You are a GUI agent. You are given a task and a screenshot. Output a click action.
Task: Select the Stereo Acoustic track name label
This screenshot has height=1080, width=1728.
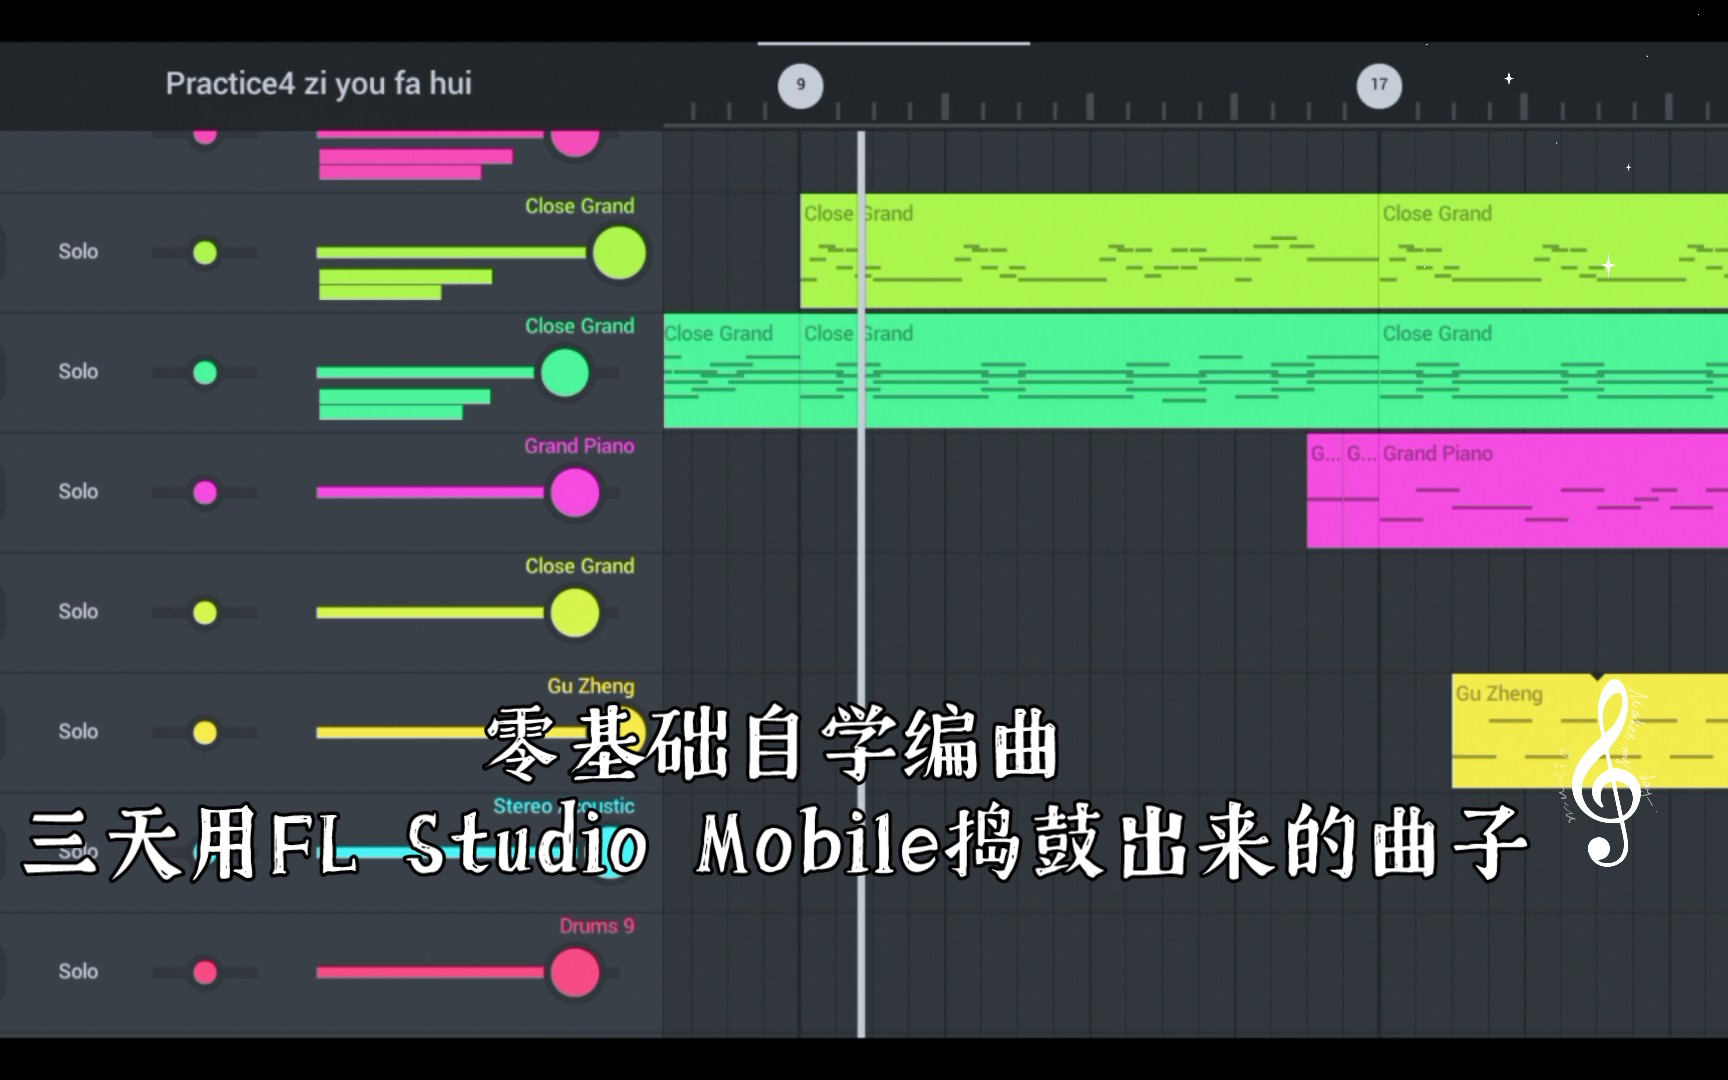(x=564, y=806)
